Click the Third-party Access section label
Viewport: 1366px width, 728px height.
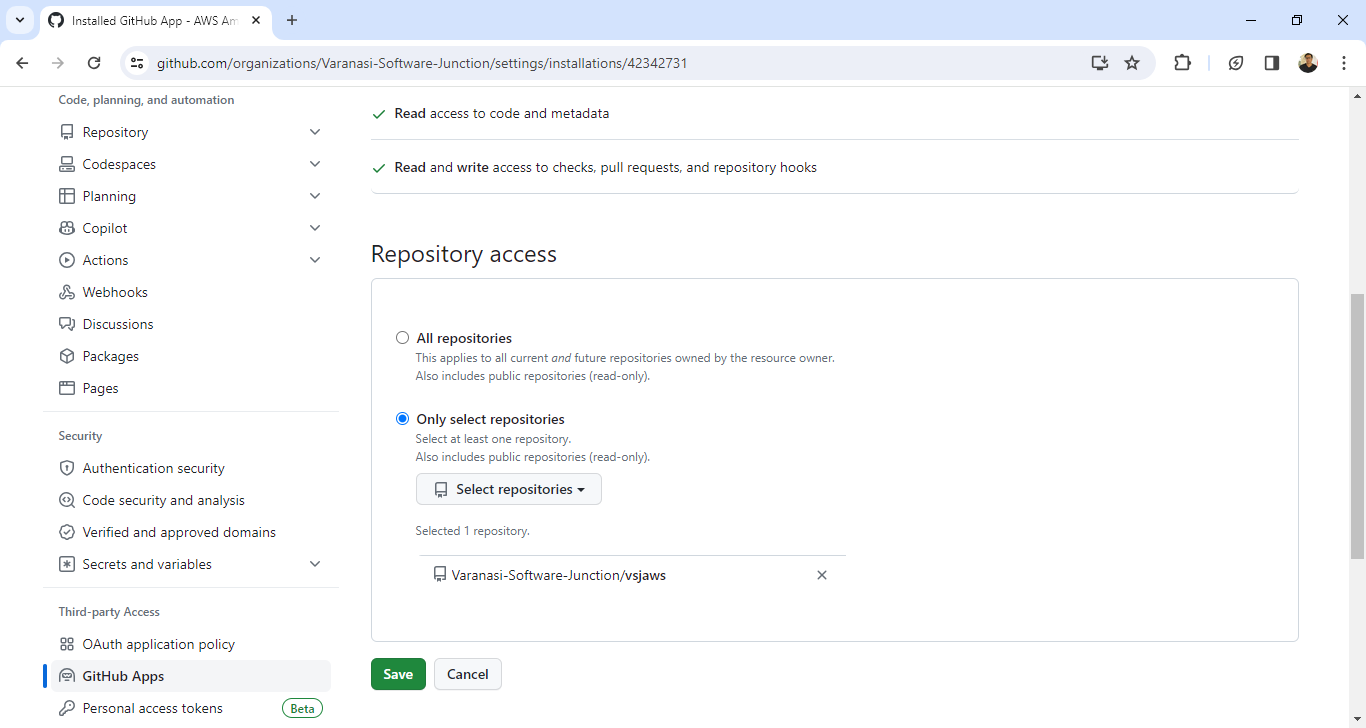[x=109, y=612]
